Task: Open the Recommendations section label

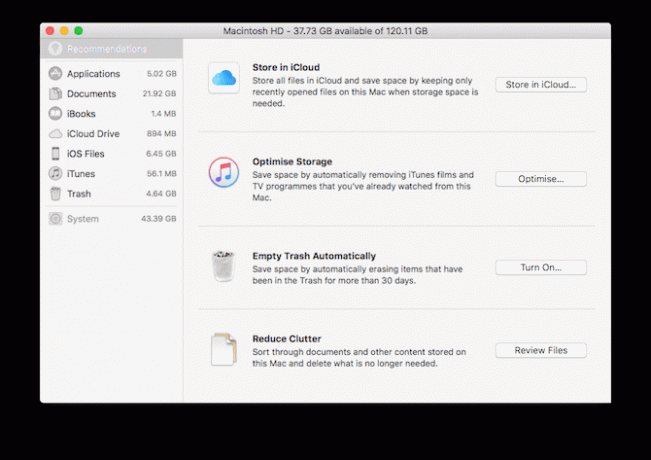Action: [107, 49]
